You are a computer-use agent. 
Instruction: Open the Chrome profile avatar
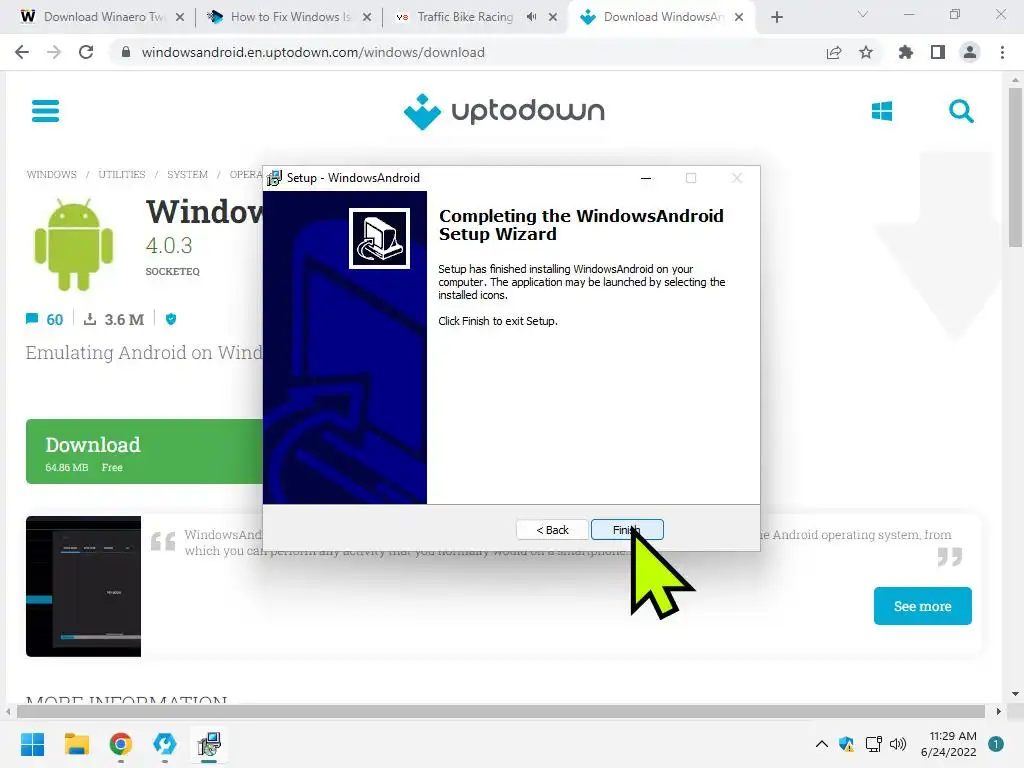point(970,52)
